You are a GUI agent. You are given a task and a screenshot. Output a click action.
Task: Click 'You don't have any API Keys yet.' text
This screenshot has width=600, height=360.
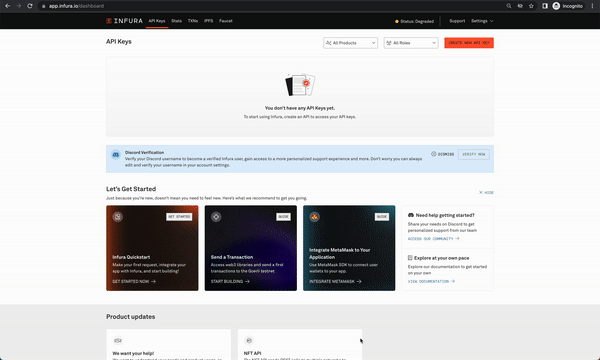click(x=300, y=108)
